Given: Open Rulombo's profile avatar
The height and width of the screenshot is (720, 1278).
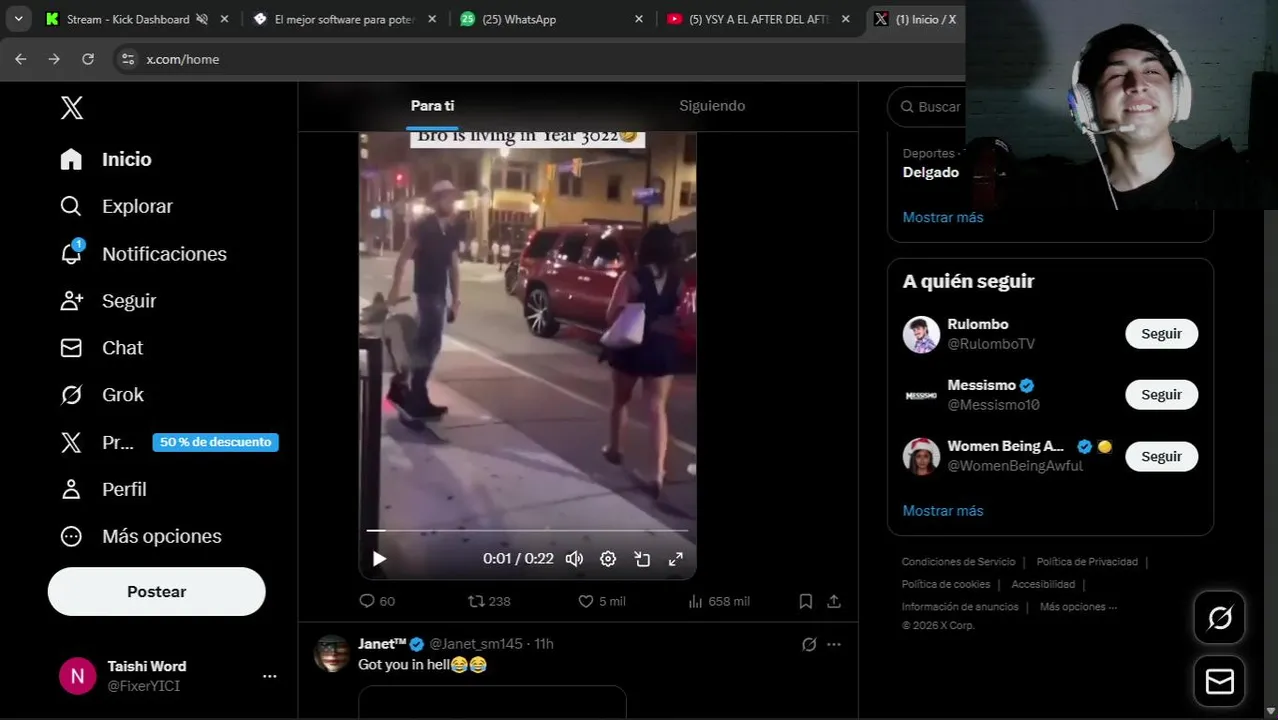Looking at the screenshot, I should [921, 334].
